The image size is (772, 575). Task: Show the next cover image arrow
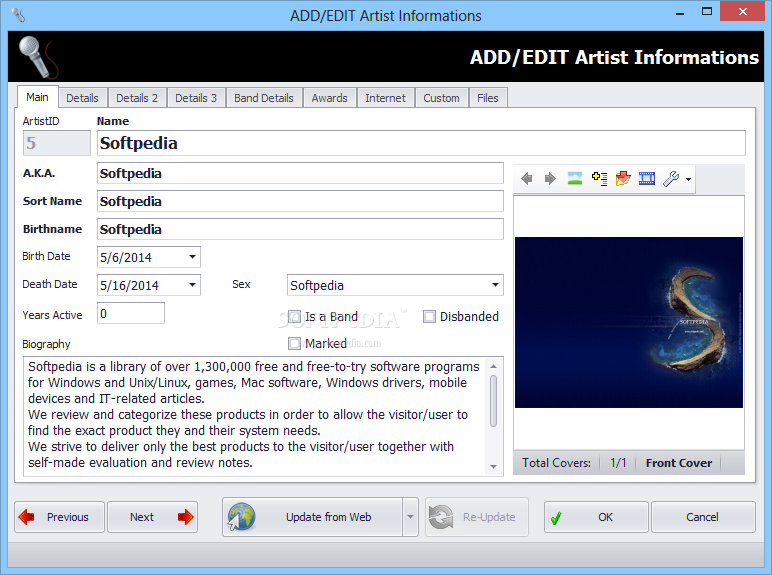(x=550, y=179)
